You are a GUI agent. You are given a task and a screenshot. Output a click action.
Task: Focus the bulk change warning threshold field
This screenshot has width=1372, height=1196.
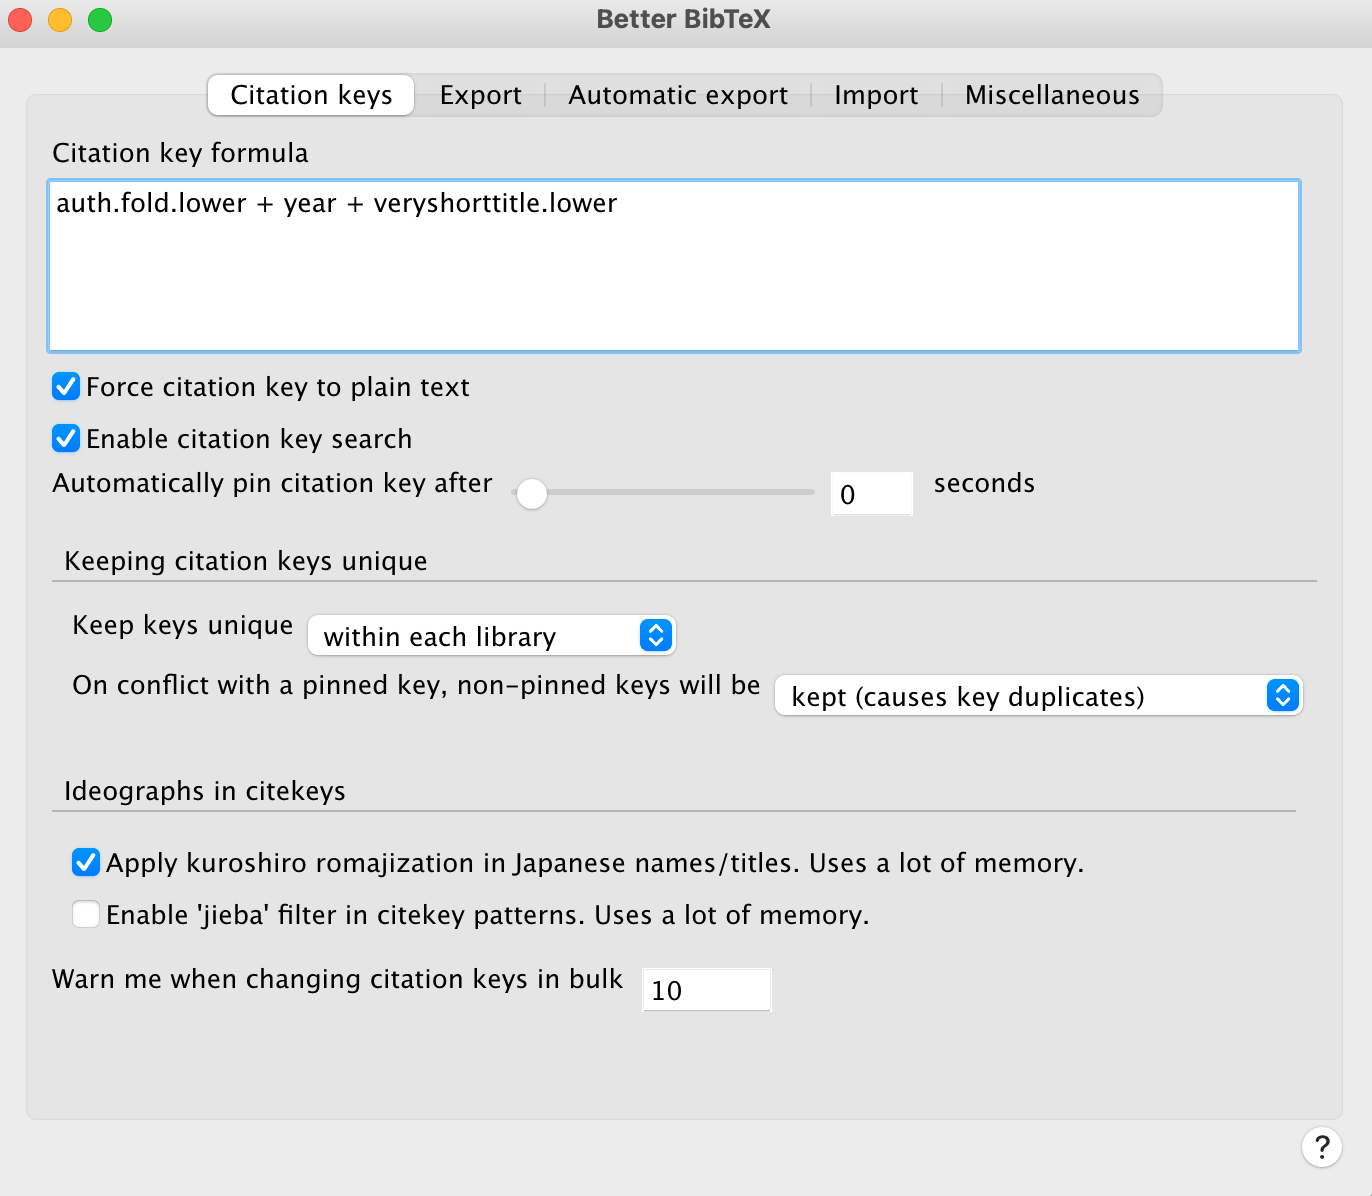point(706,990)
